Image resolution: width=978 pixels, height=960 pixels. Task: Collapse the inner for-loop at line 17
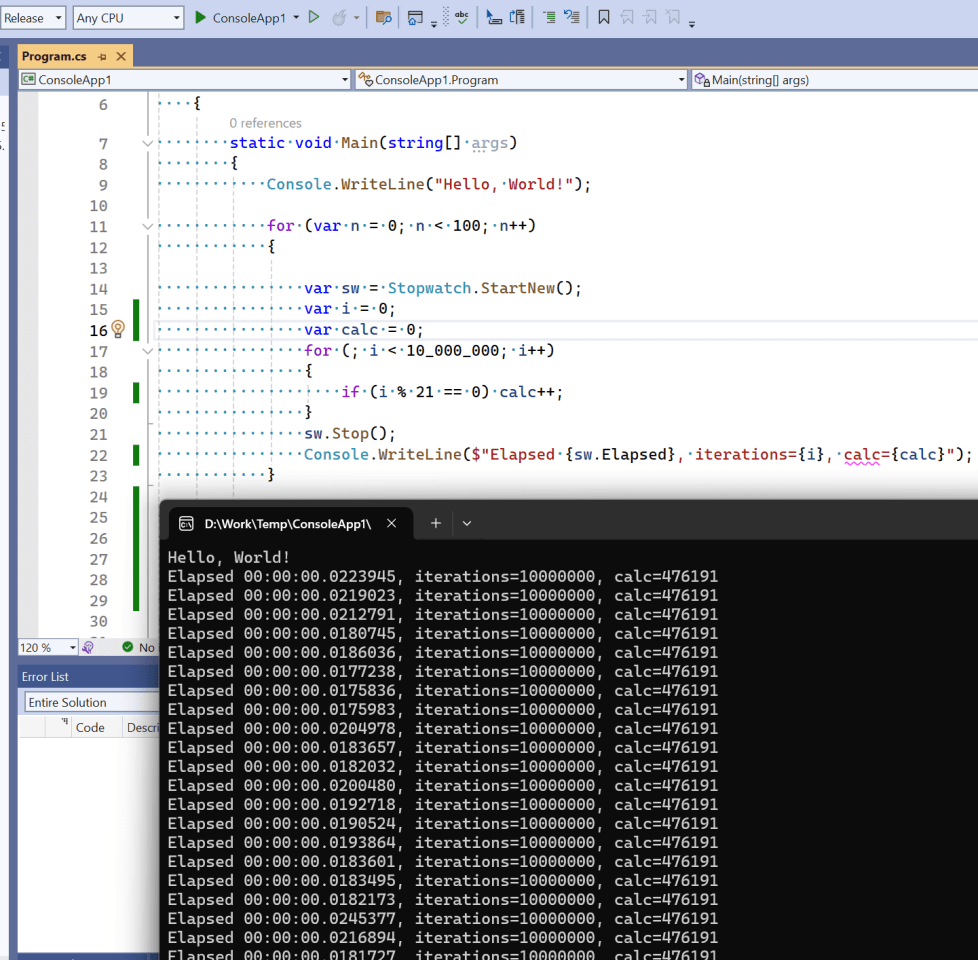click(x=148, y=351)
